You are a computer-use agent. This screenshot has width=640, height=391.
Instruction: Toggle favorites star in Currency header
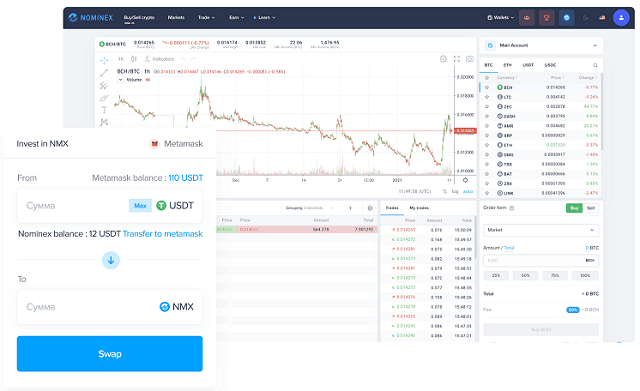[487, 78]
